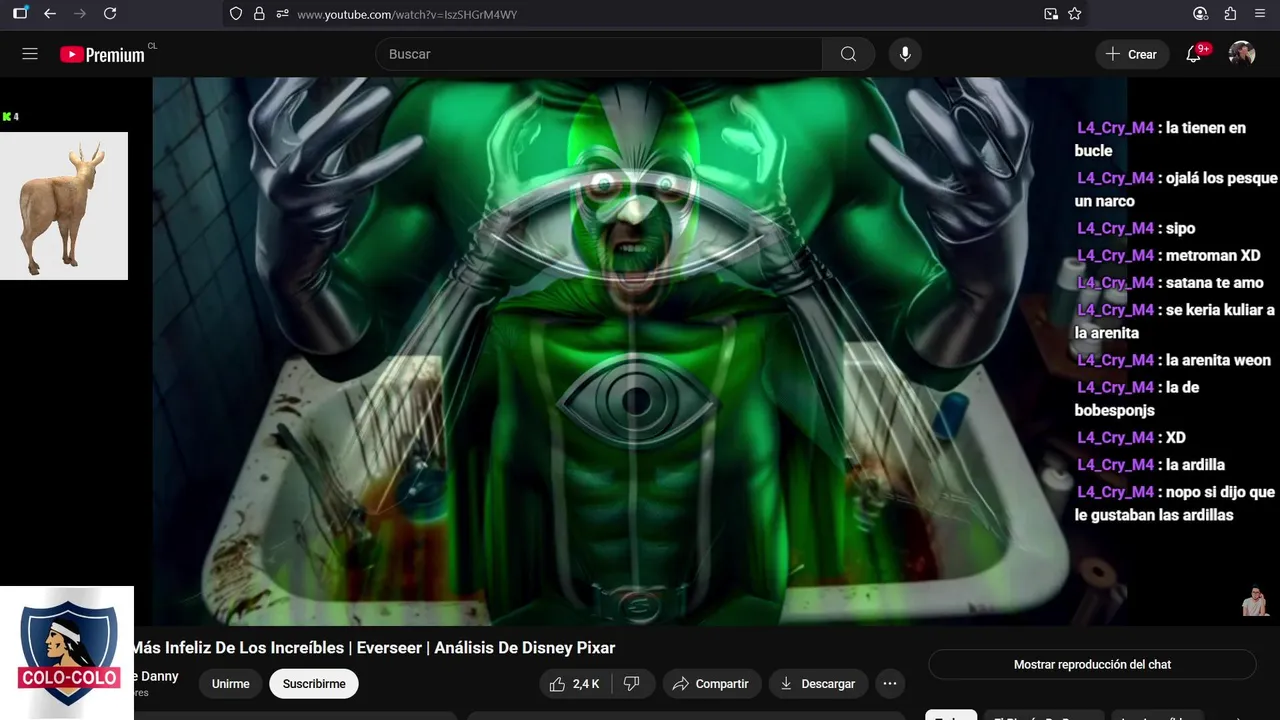The width and height of the screenshot is (1280, 720).
Task: Bookmark this page with the star
Action: pyautogui.click(x=1075, y=14)
